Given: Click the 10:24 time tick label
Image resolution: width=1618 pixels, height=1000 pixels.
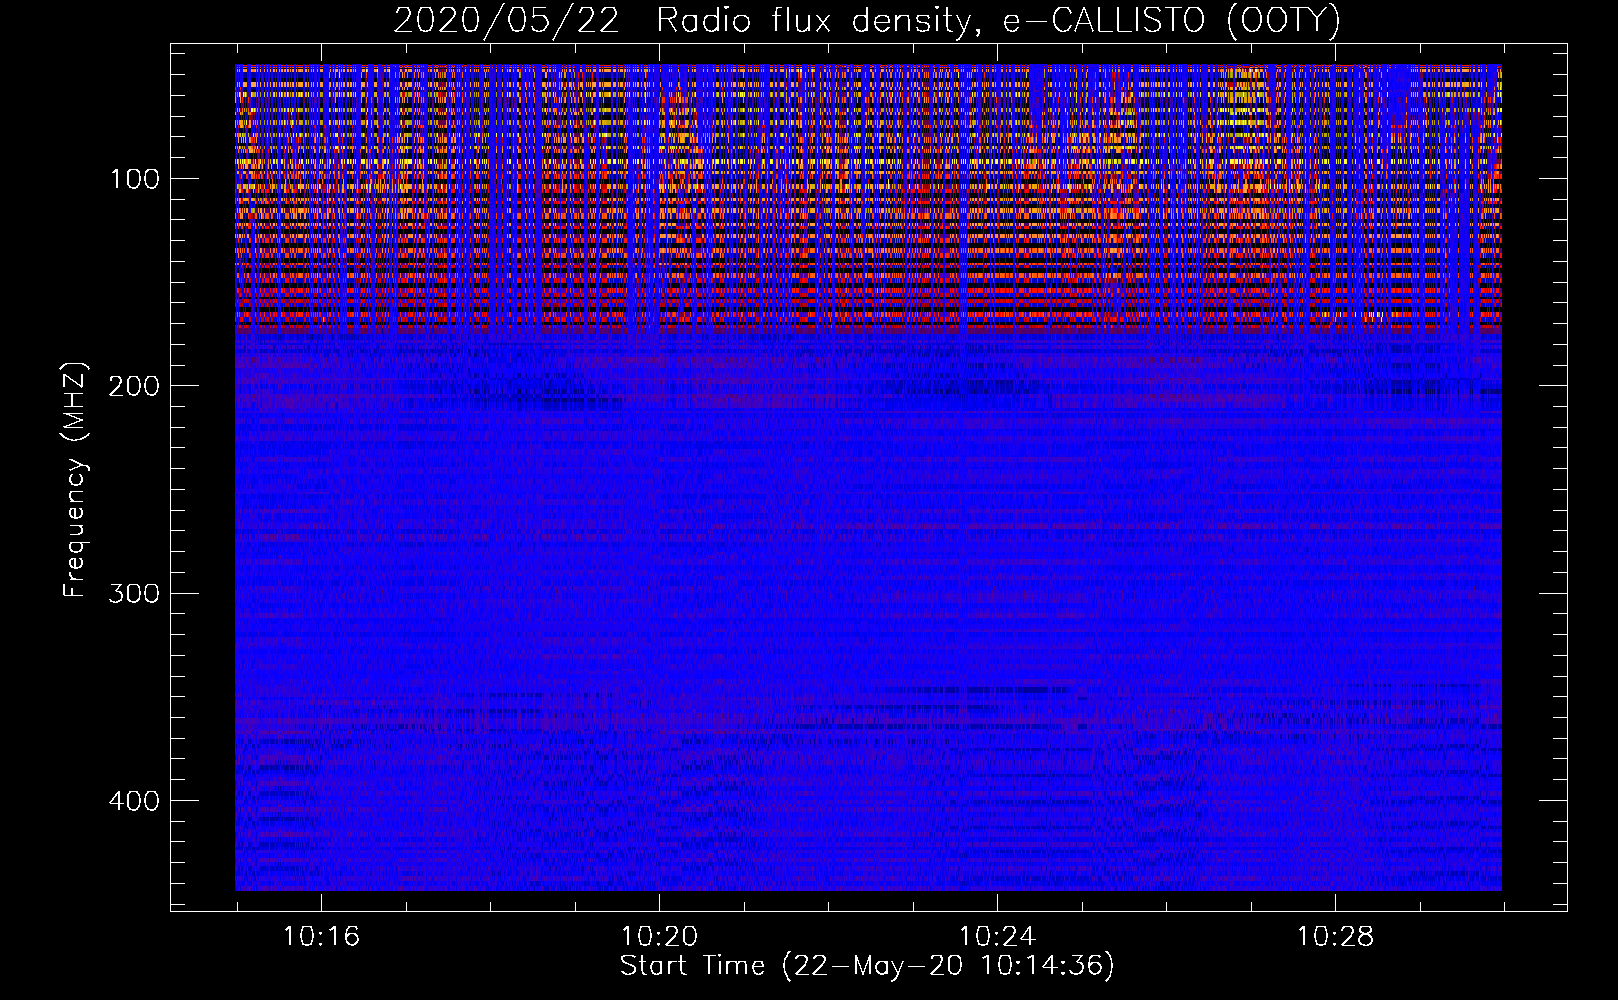Looking at the screenshot, I should (x=997, y=937).
